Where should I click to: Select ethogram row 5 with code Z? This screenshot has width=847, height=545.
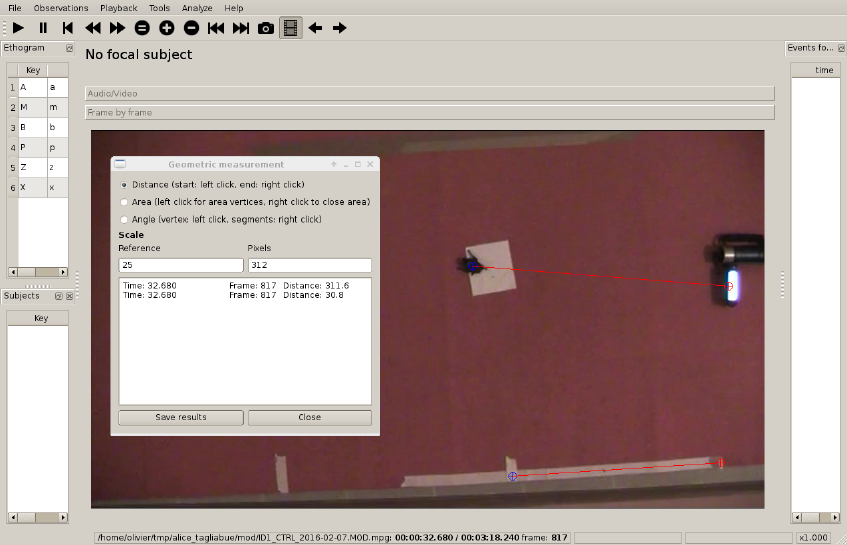click(38, 167)
